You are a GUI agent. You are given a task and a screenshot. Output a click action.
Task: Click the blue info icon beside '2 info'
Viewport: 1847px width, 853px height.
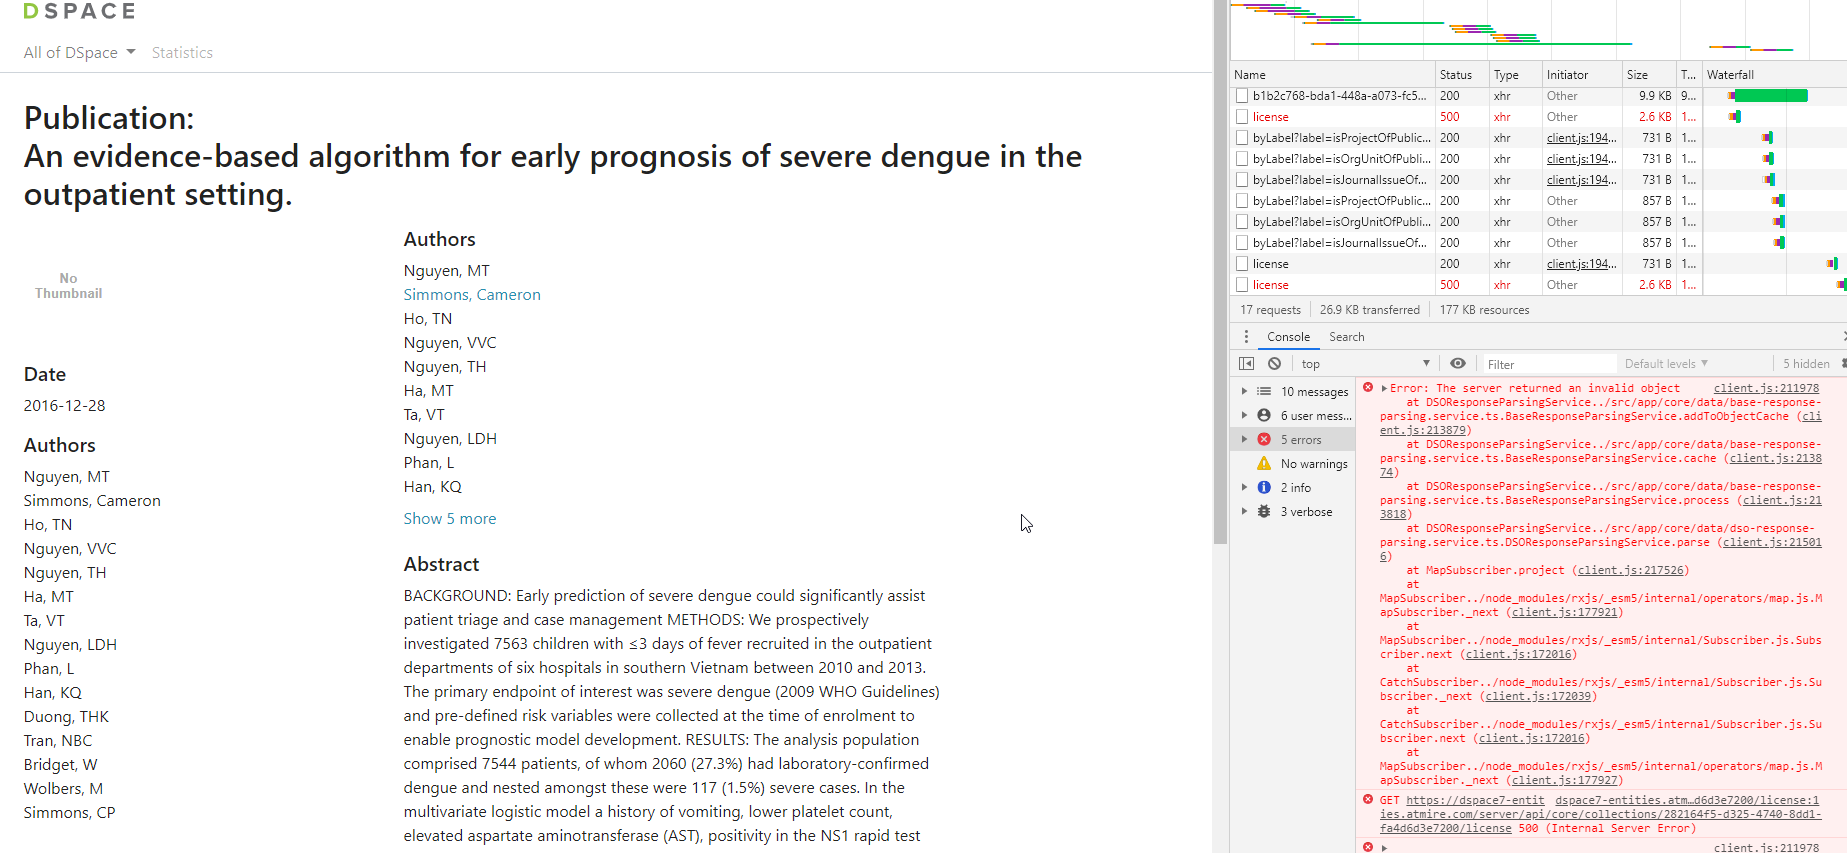coord(1264,488)
